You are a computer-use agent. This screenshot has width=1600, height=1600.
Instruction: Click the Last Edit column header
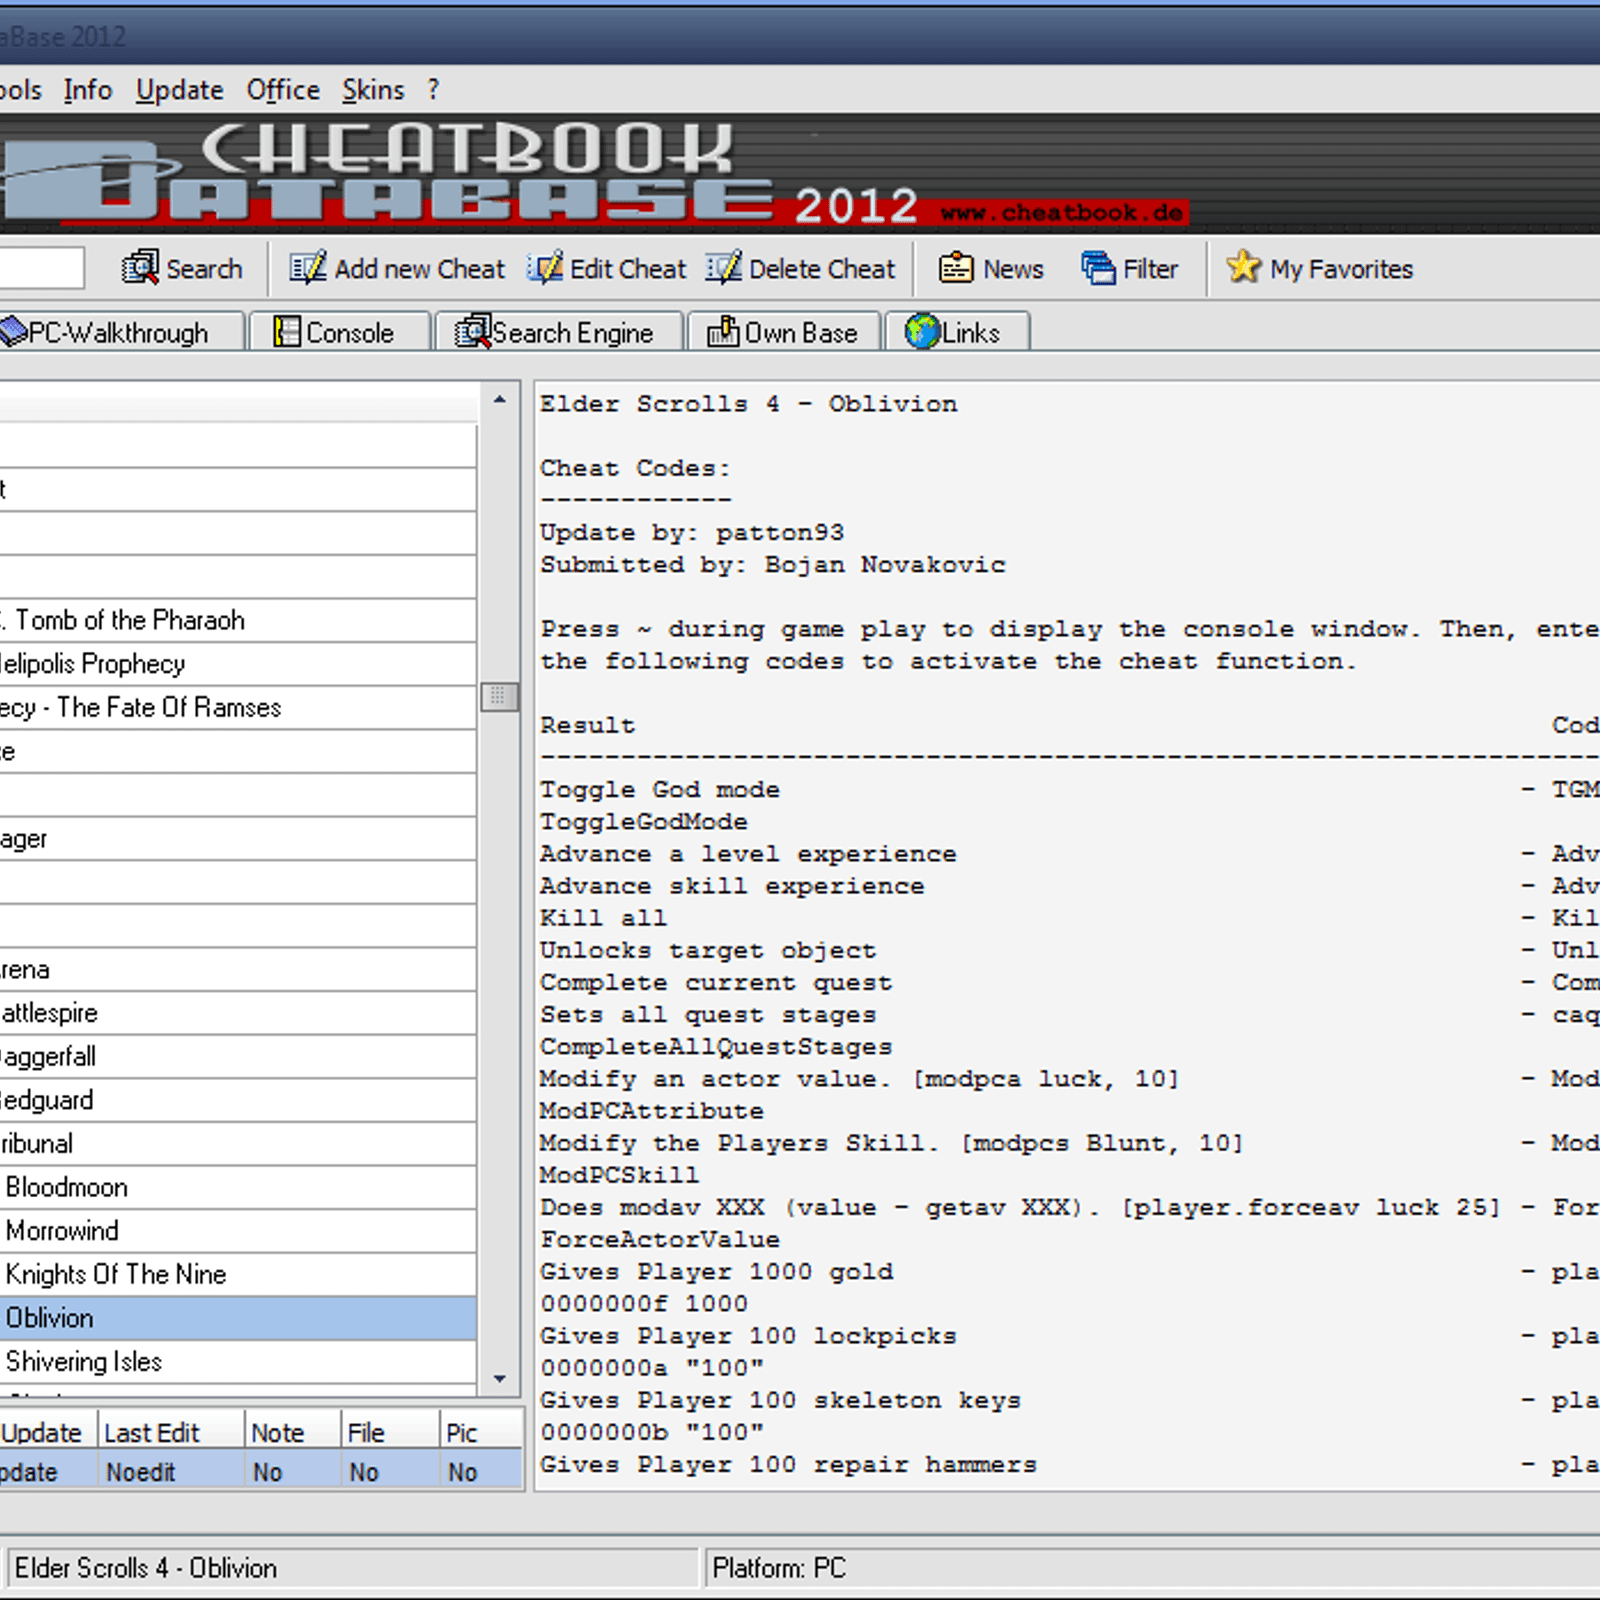(x=171, y=1432)
